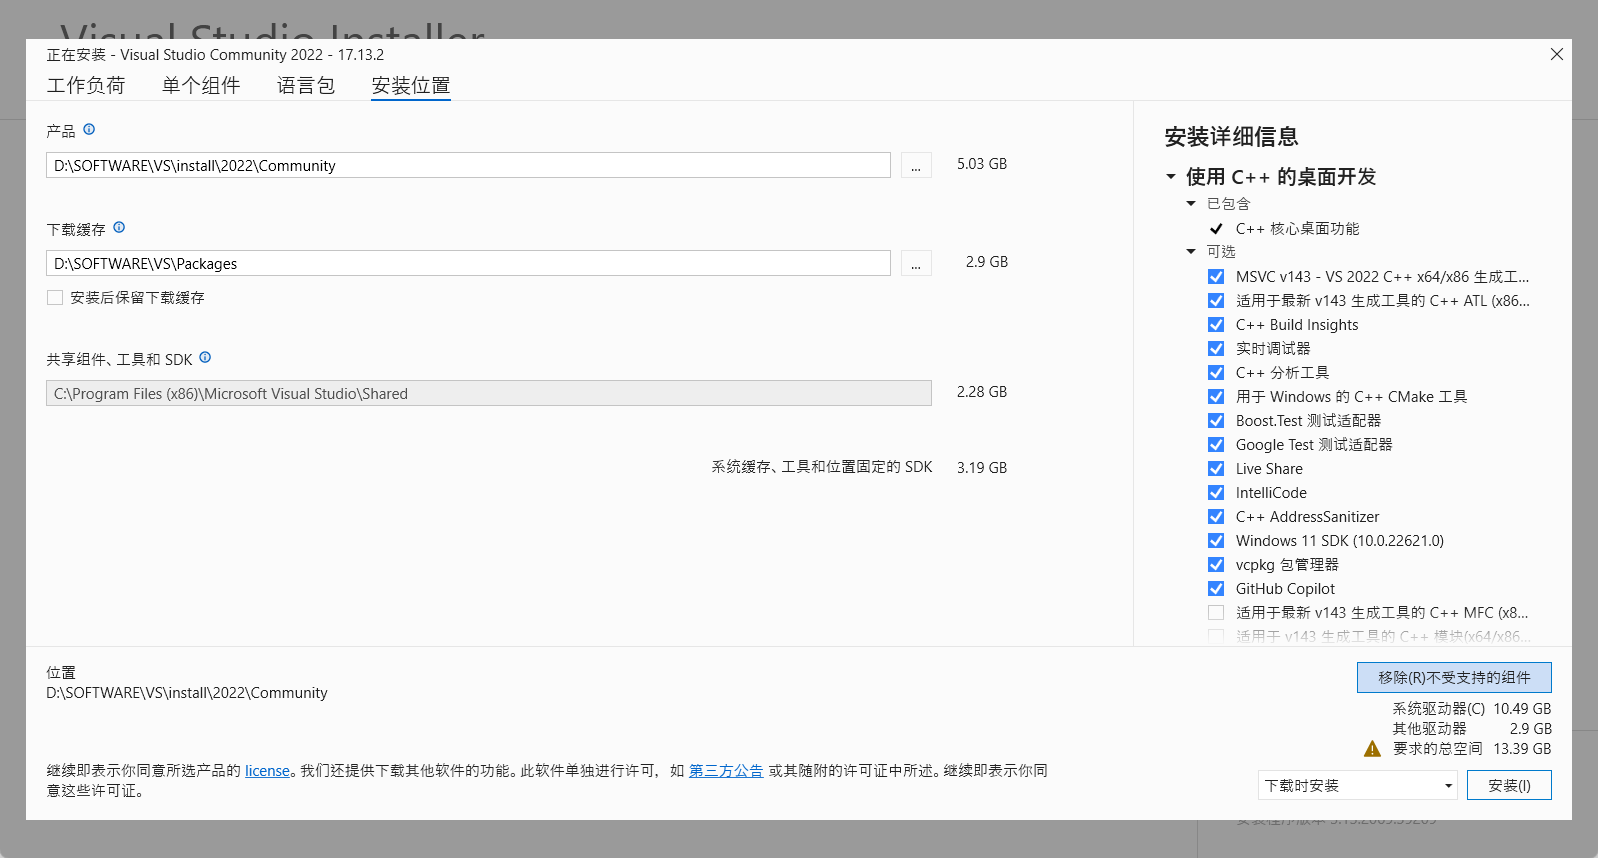The width and height of the screenshot is (1598, 858).
Task: Close the installer dialog with the X
Action: pos(1557,54)
